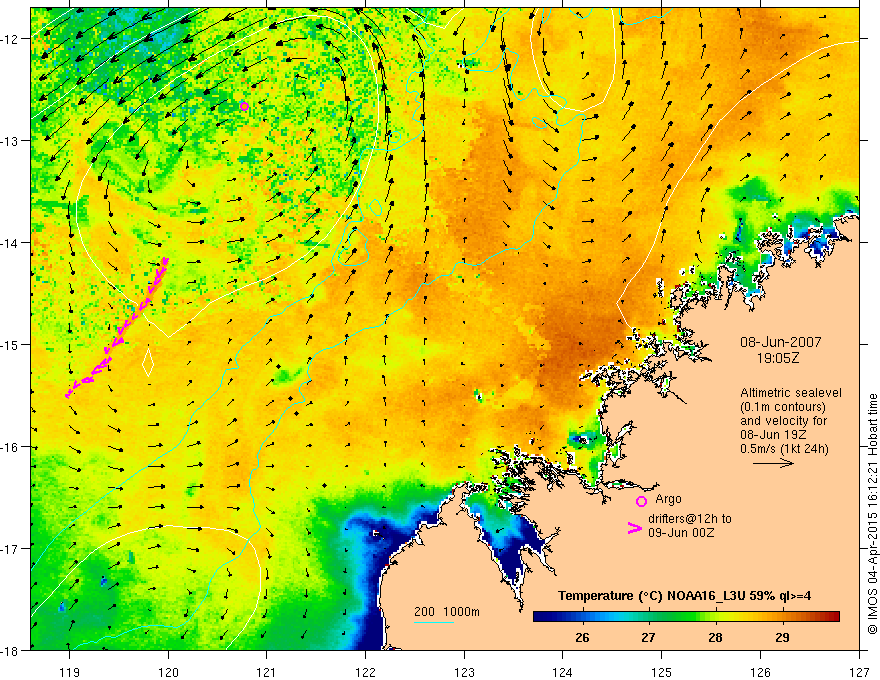The height and width of the screenshot is (680, 880).
Task: Click the longitude 122 axis label
Action: click(x=365, y=672)
